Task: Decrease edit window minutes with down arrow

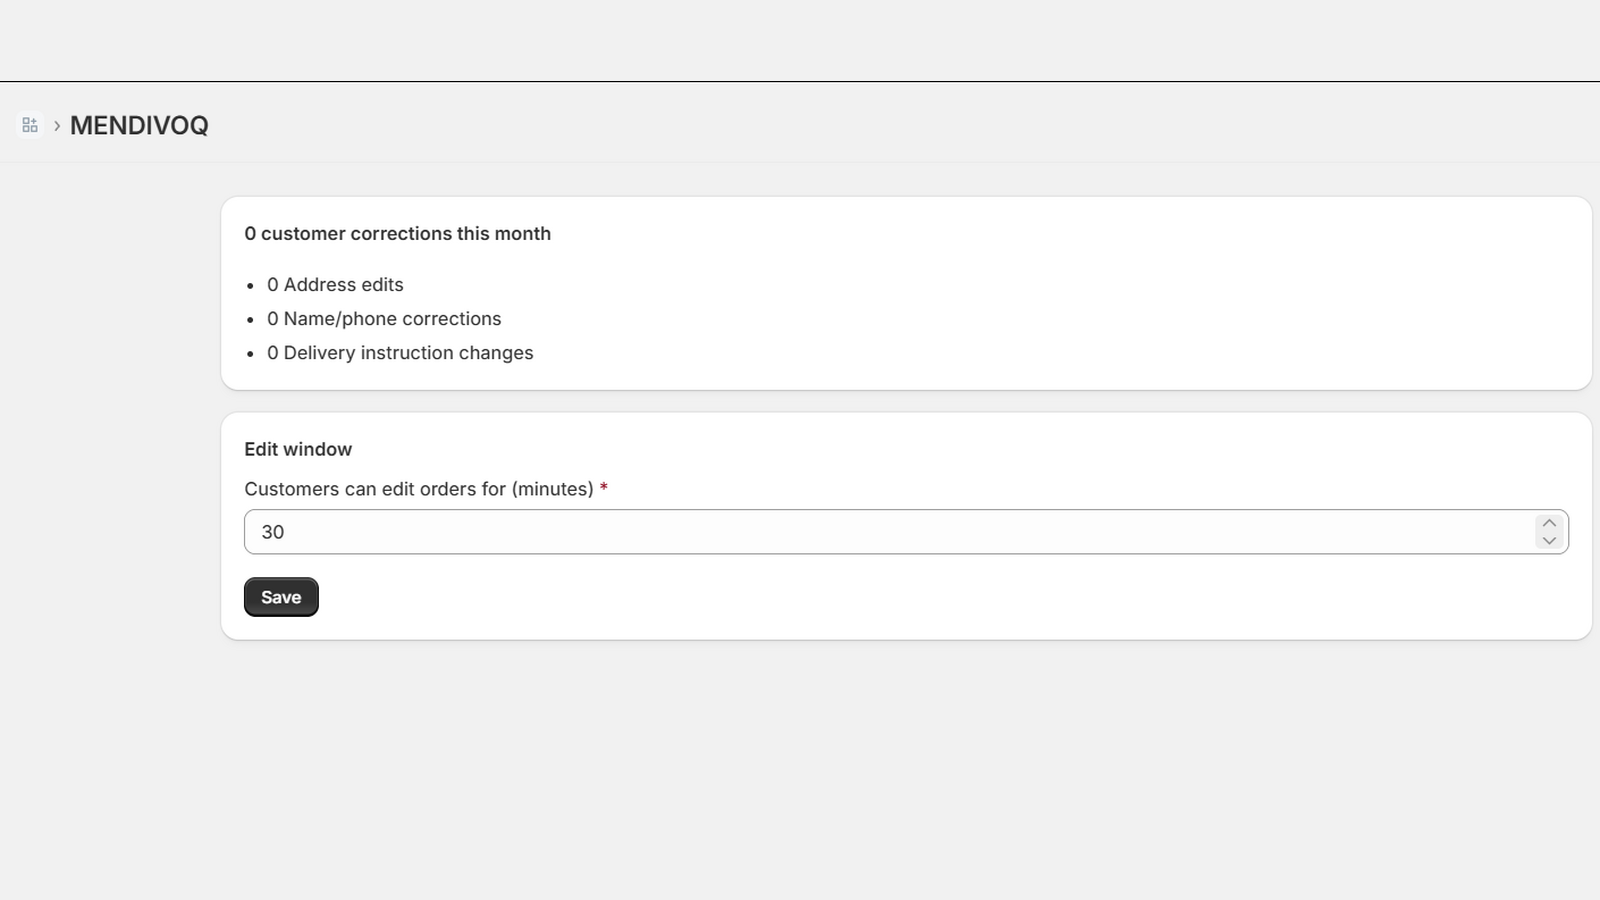Action: pyautogui.click(x=1549, y=541)
